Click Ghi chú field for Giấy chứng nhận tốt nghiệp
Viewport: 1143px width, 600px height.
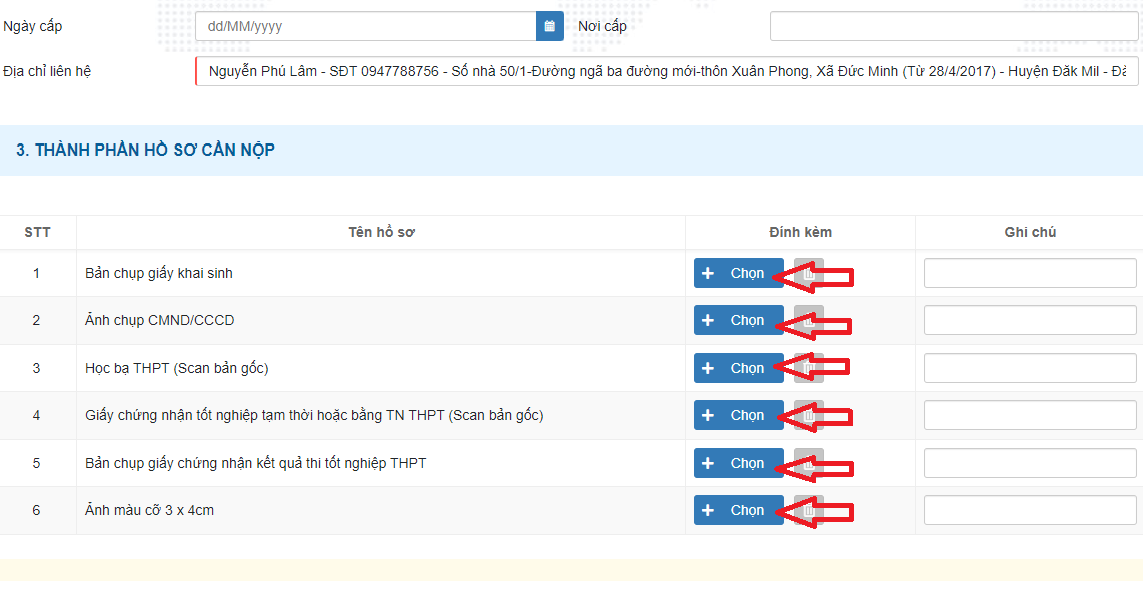click(x=1030, y=416)
